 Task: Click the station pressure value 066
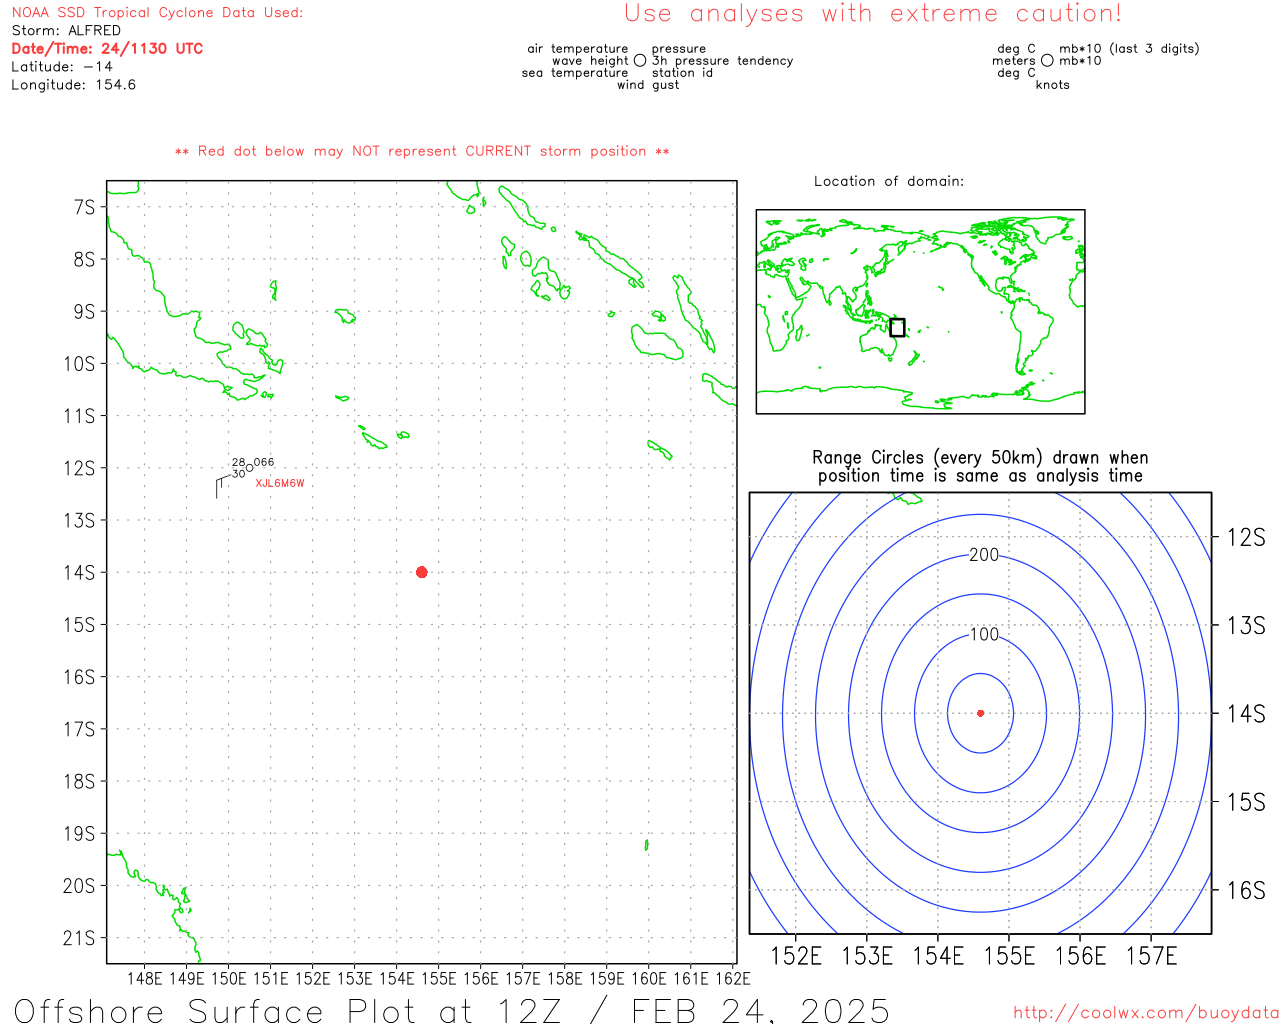tap(264, 463)
